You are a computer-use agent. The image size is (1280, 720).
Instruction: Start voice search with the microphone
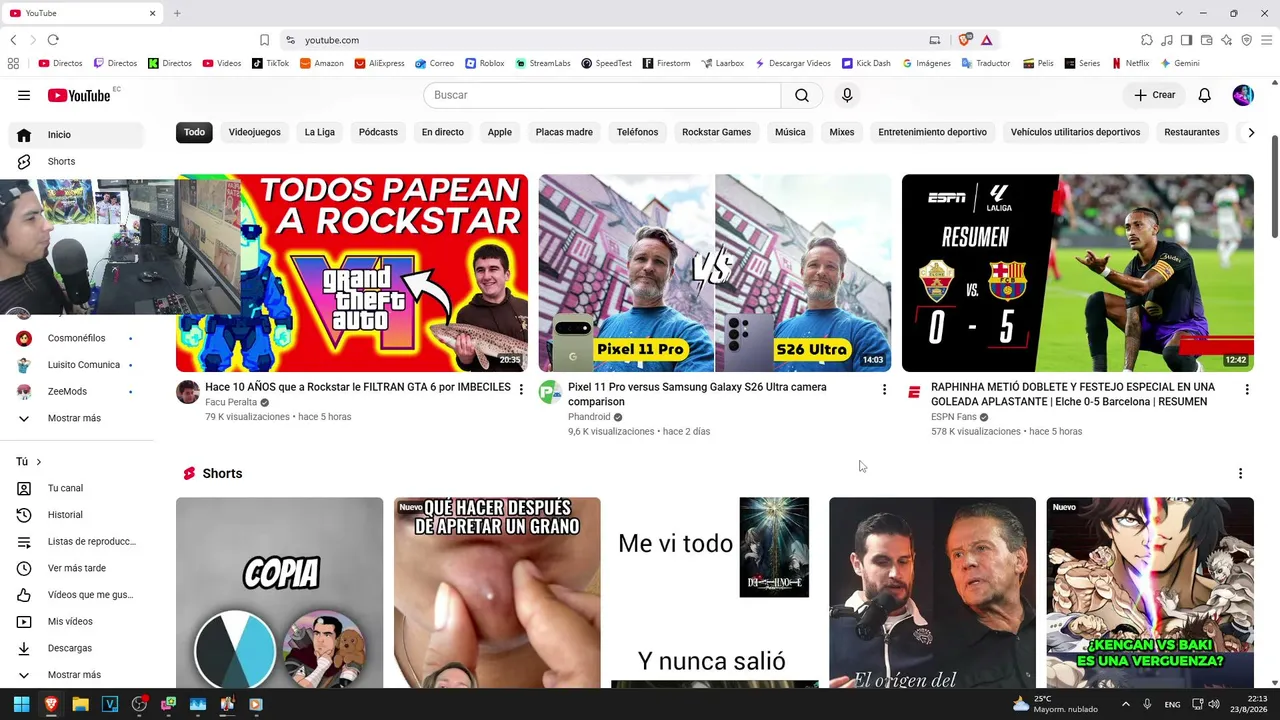pos(847,95)
